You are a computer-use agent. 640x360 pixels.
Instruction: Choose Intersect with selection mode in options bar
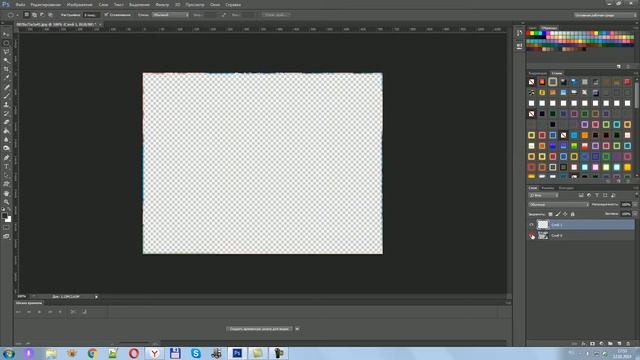coord(50,15)
